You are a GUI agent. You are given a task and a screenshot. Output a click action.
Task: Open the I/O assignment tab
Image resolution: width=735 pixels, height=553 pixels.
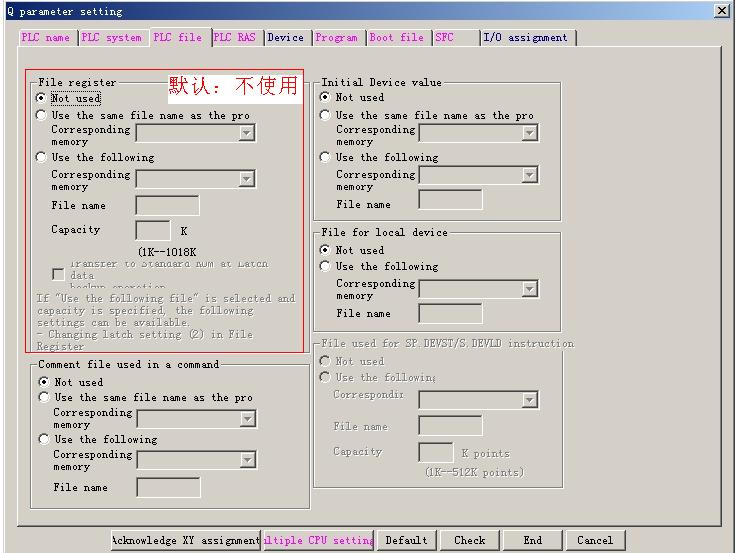coord(526,38)
